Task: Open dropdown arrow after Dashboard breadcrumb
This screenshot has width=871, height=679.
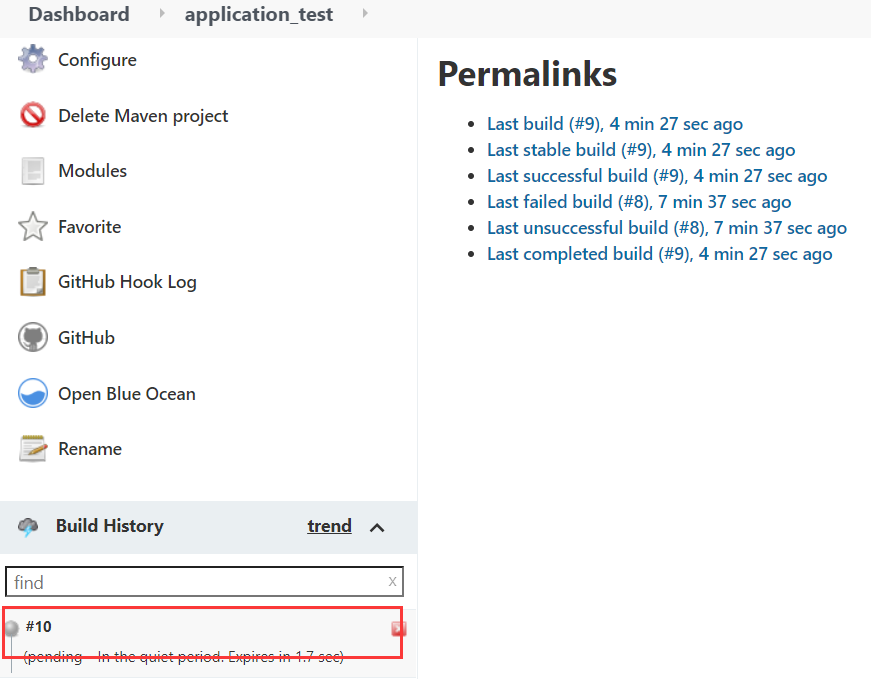Action: point(162,13)
